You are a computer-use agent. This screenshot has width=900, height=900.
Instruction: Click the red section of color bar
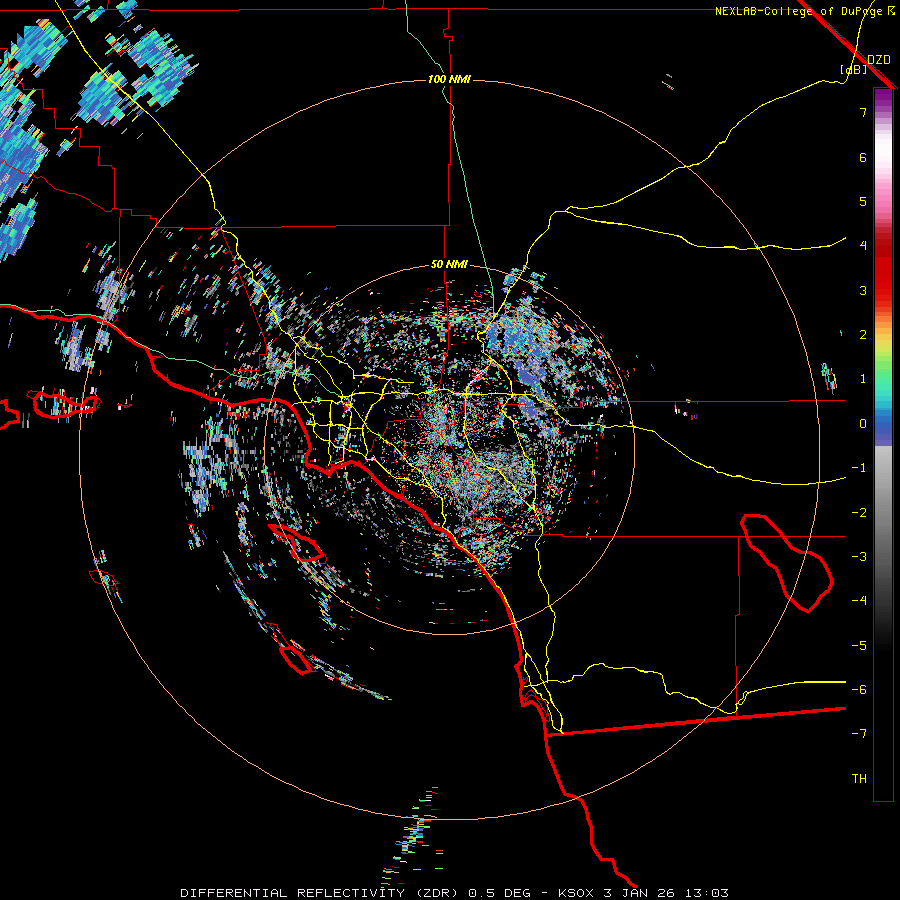click(883, 270)
